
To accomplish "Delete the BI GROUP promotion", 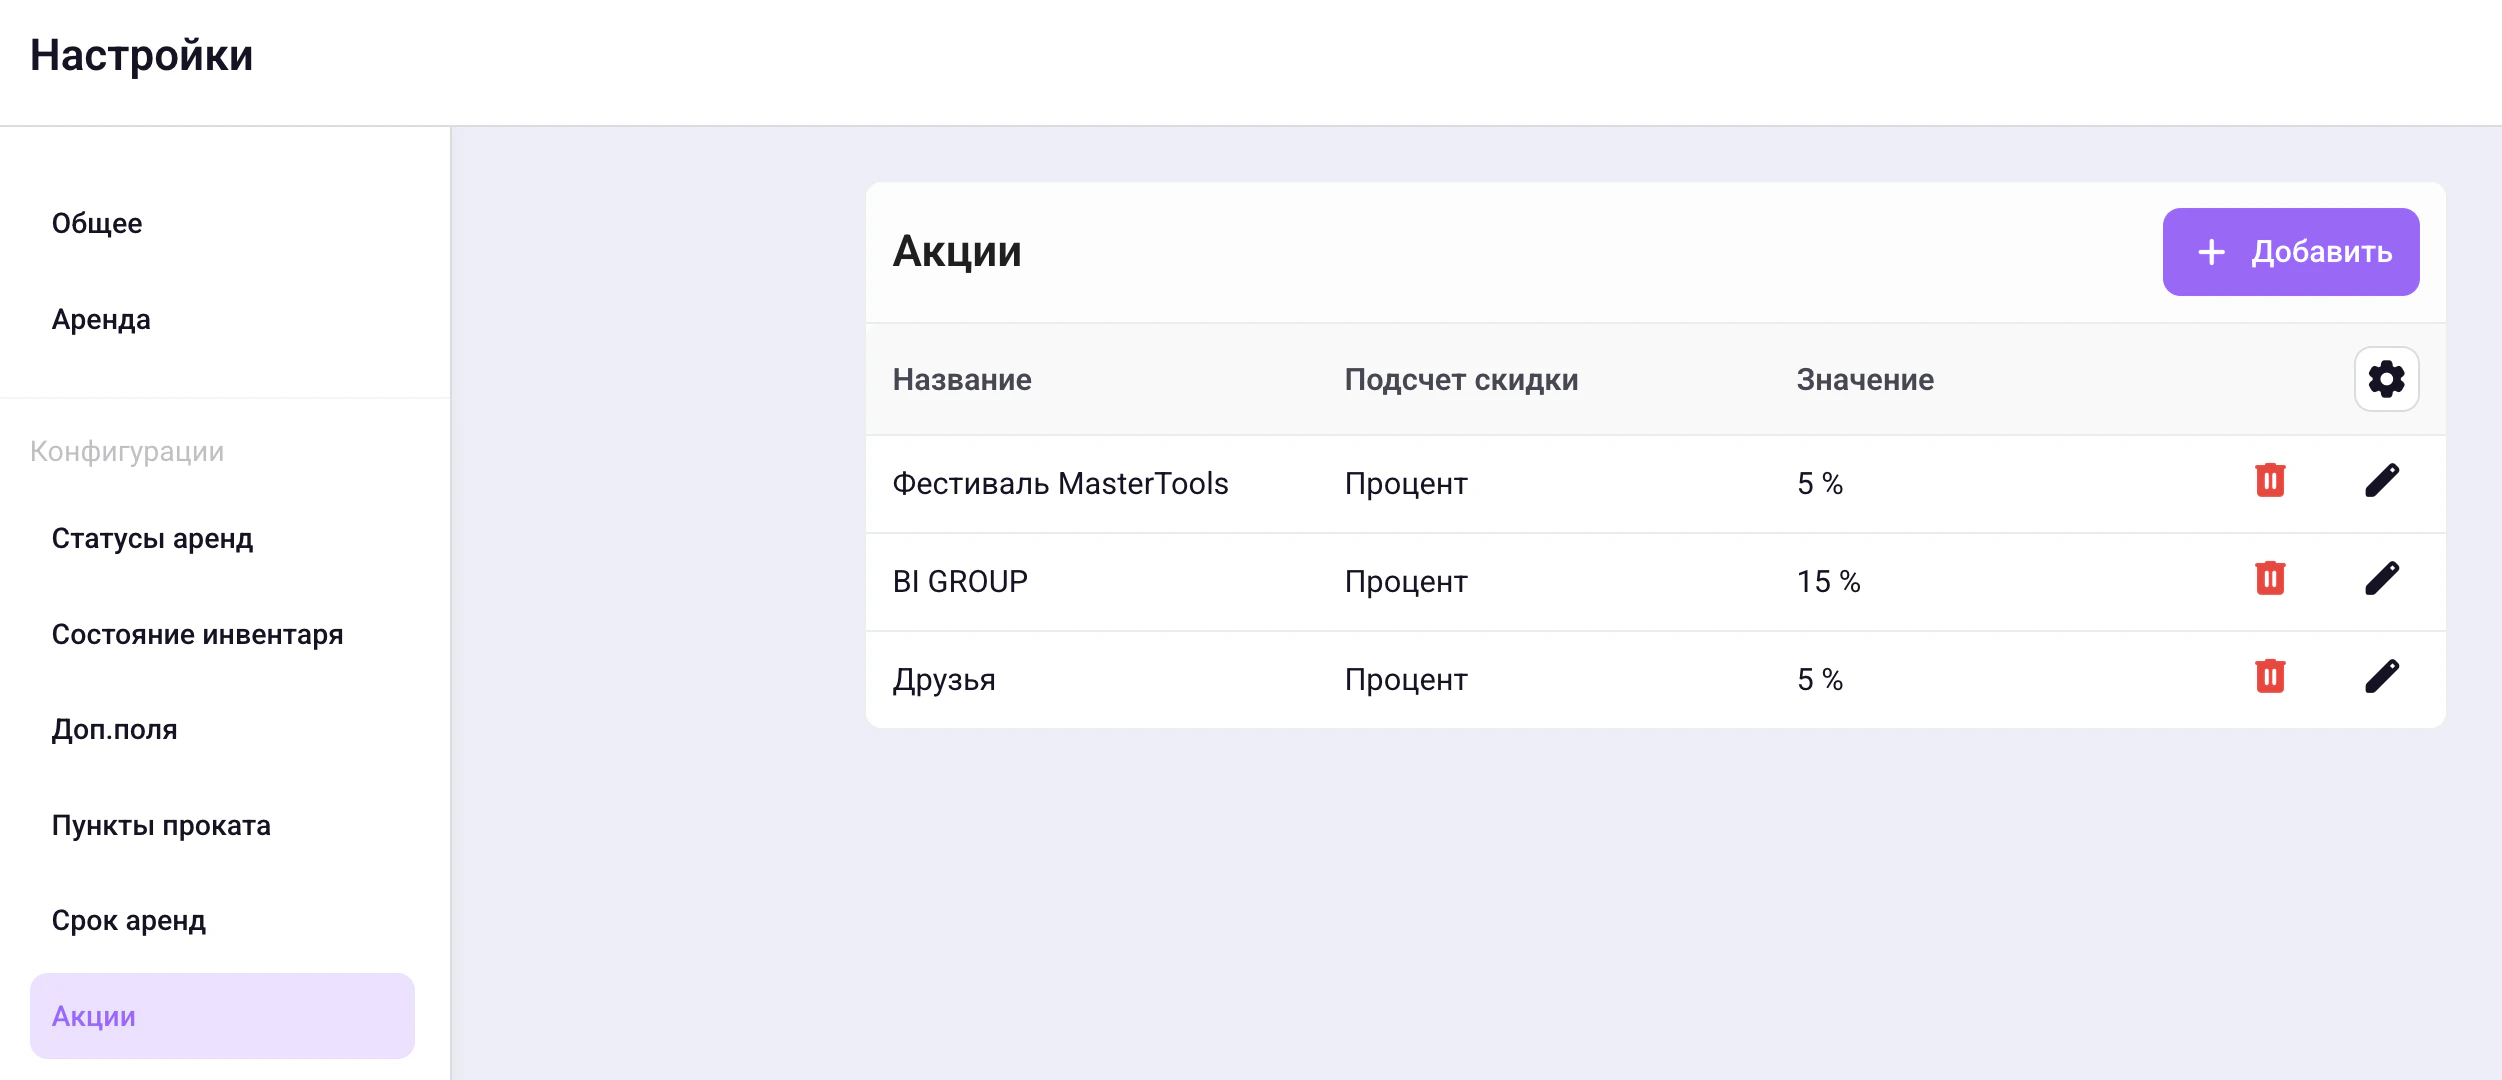I will (2271, 579).
